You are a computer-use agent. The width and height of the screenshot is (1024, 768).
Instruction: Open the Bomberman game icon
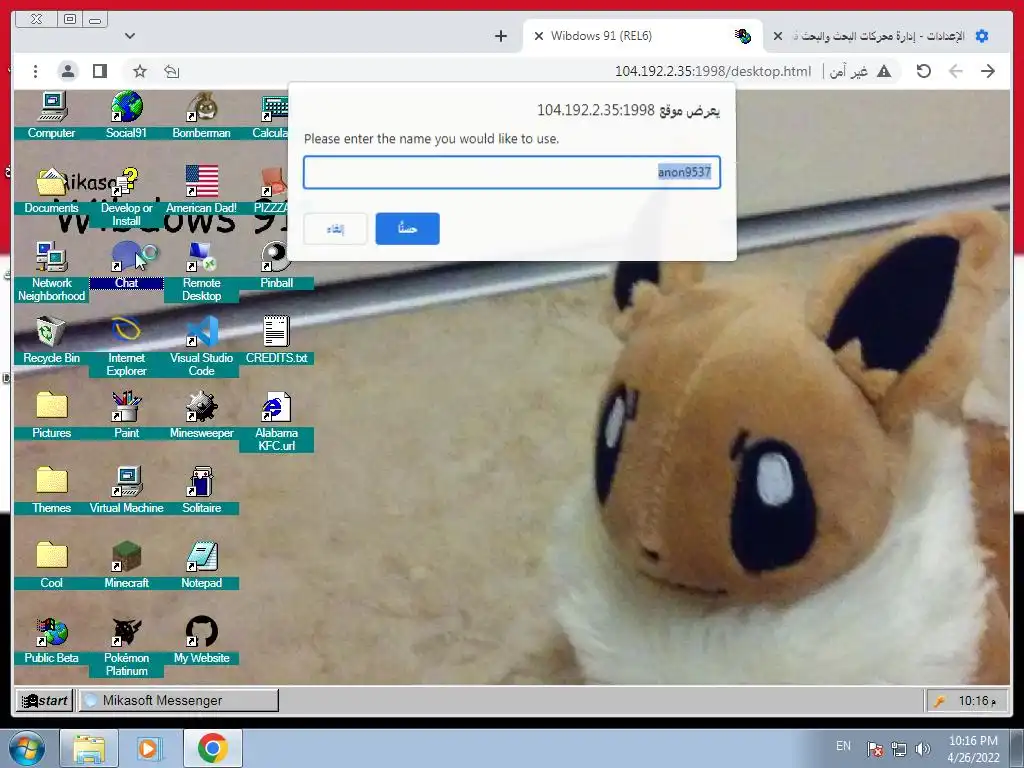click(x=201, y=115)
